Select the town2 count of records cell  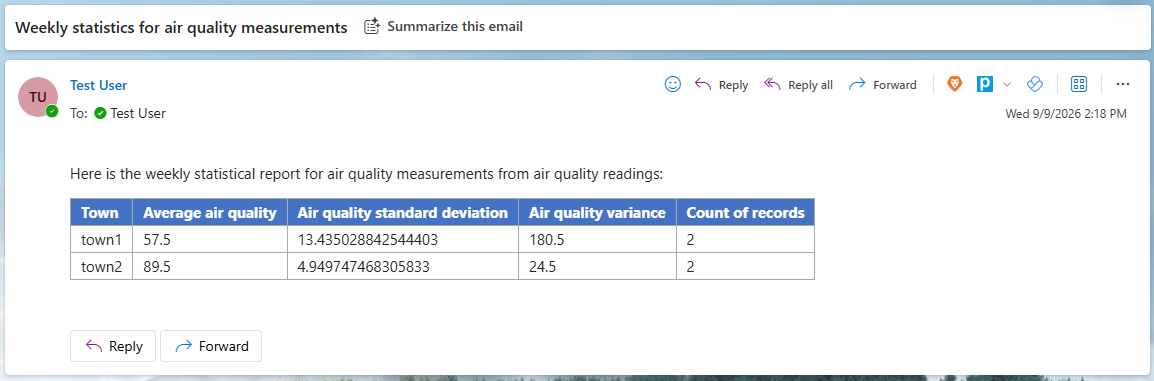[745, 266]
